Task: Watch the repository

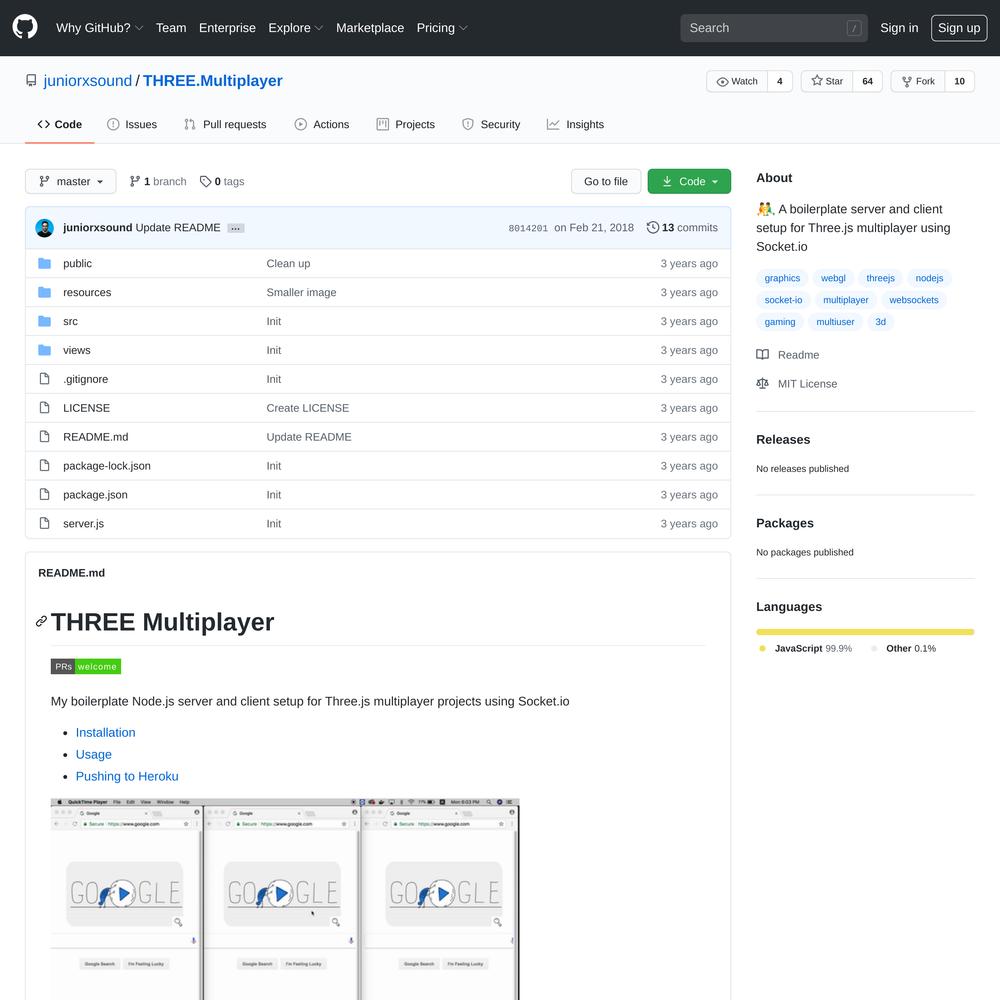Action: click(737, 81)
